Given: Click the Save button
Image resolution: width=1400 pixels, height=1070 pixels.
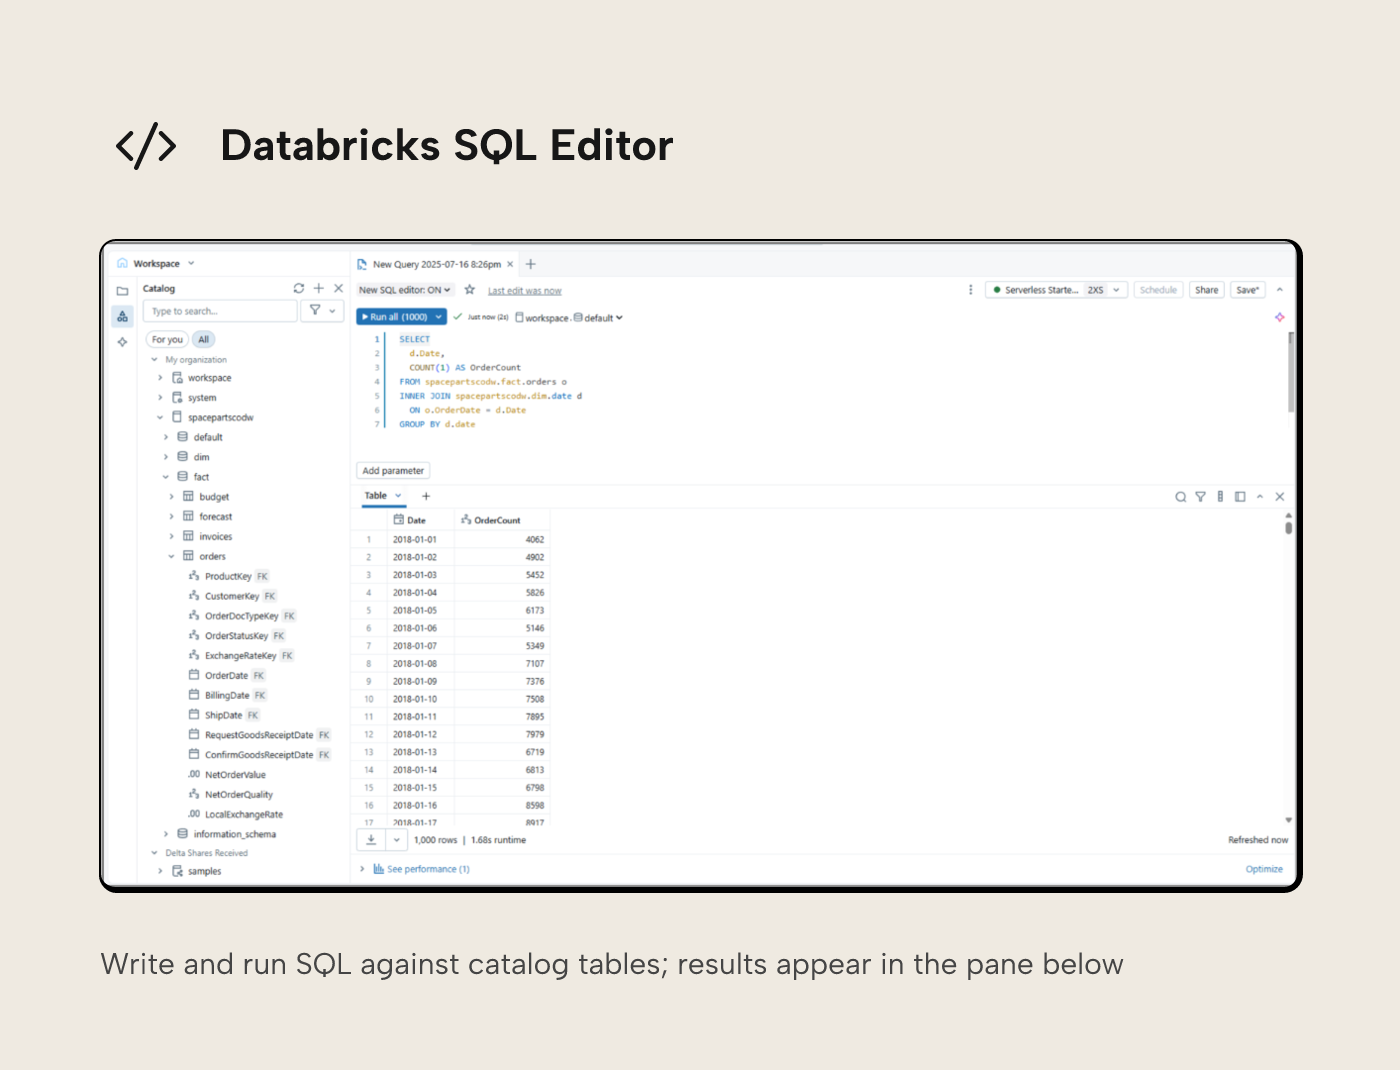Looking at the screenshot, I should pyautogui.click(x=1247, y=290).
